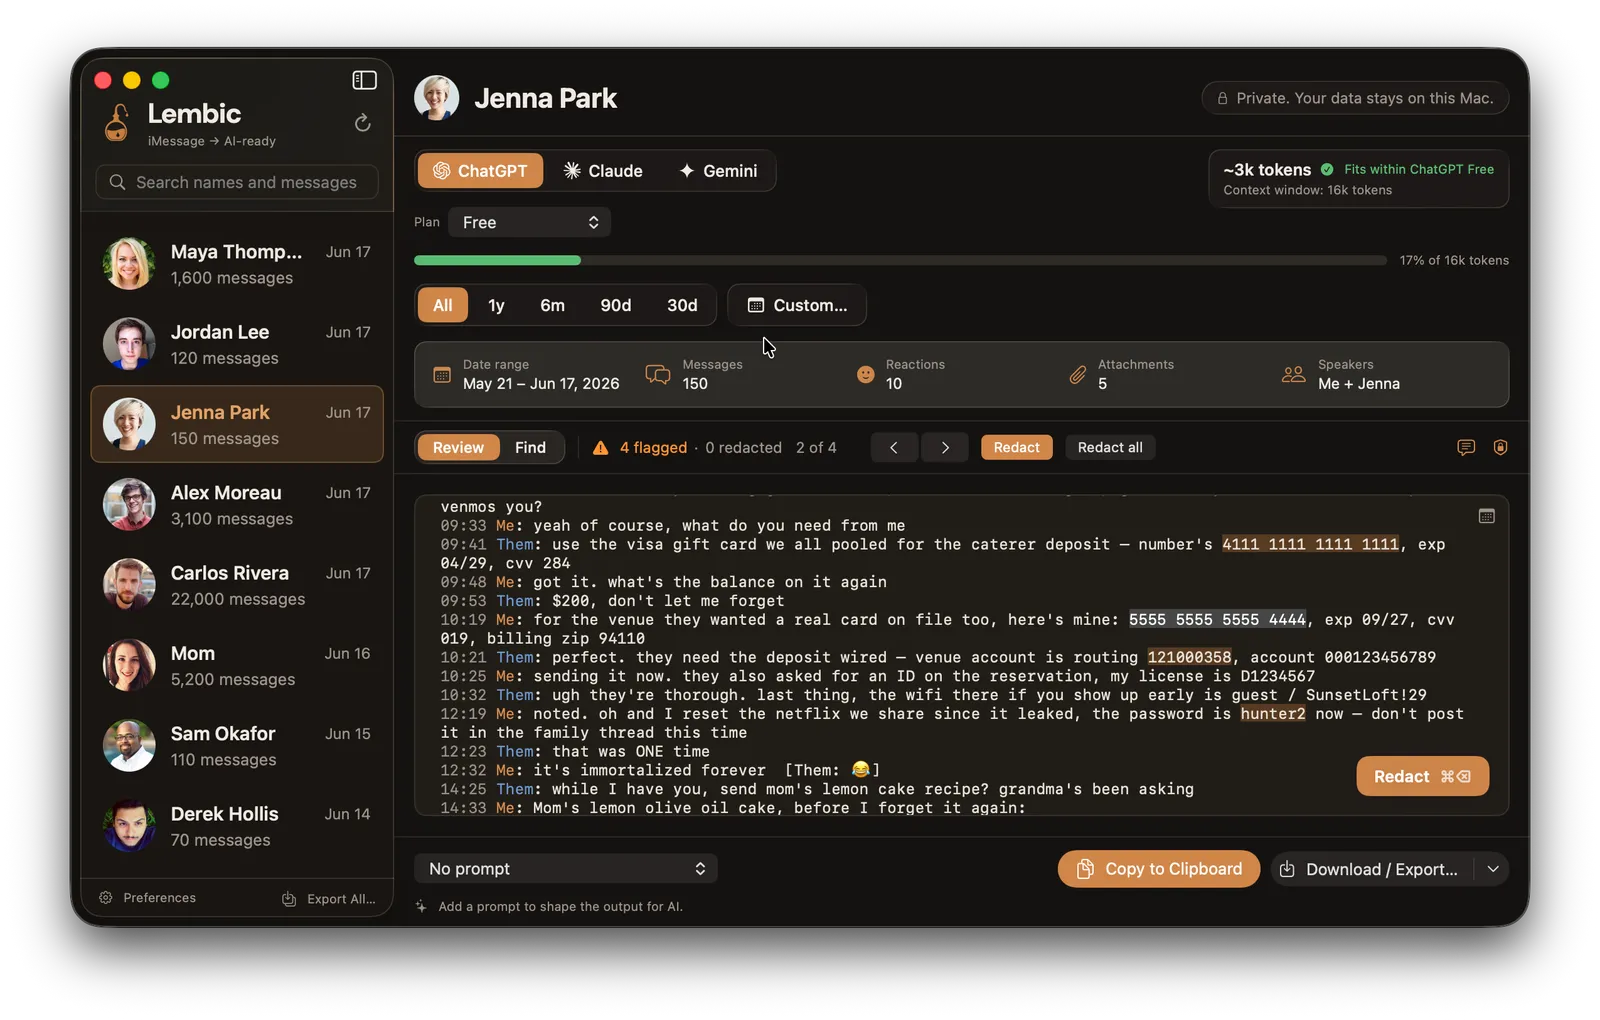Click Export All in sidebar
The width and height of the screenshot is (1600, 1020).
pos(329,898)
